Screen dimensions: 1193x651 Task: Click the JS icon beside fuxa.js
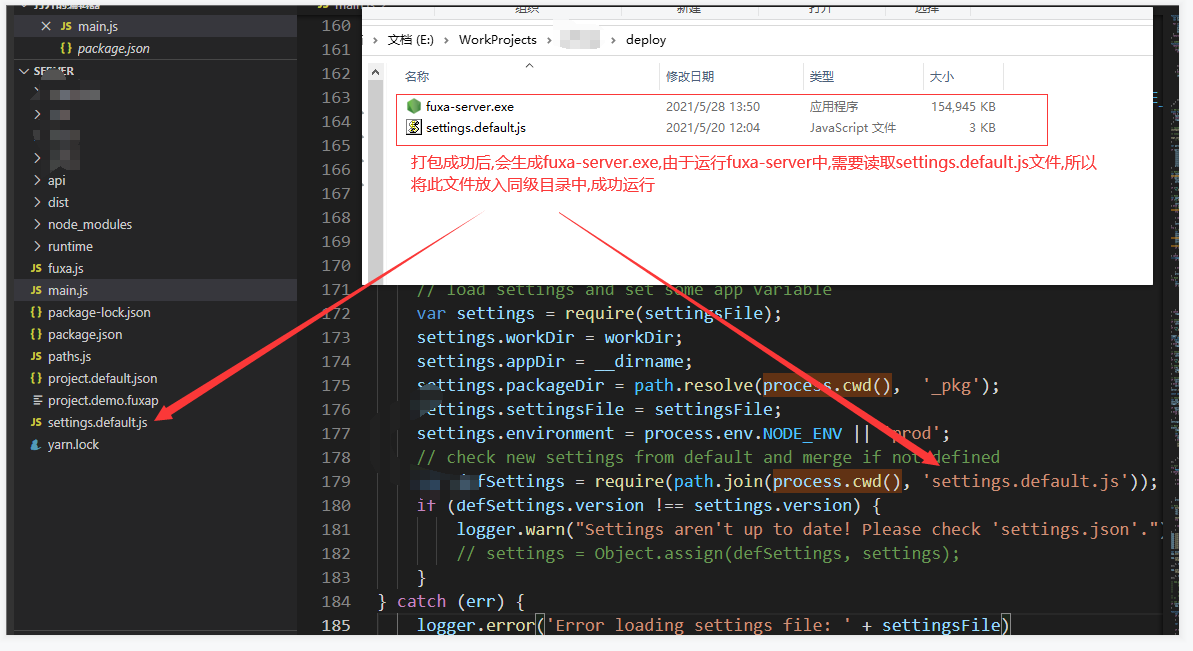[36, 268]
